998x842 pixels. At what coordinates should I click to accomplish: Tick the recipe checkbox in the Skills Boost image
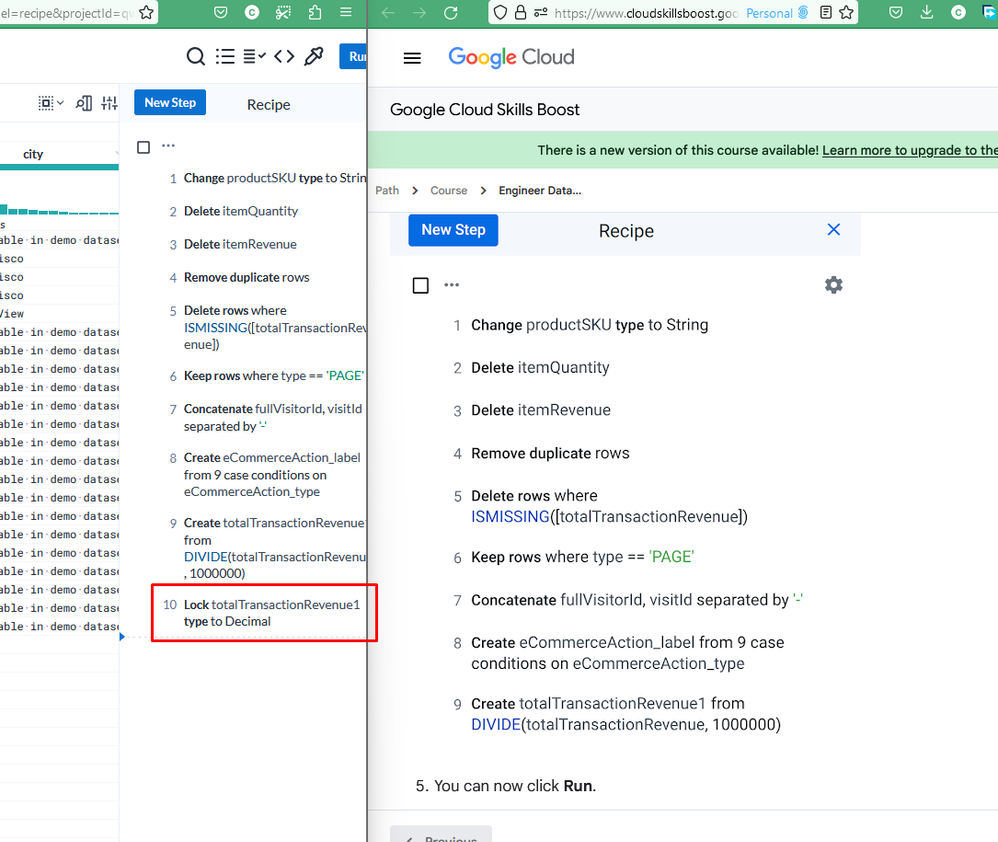[x=421, y=285]
